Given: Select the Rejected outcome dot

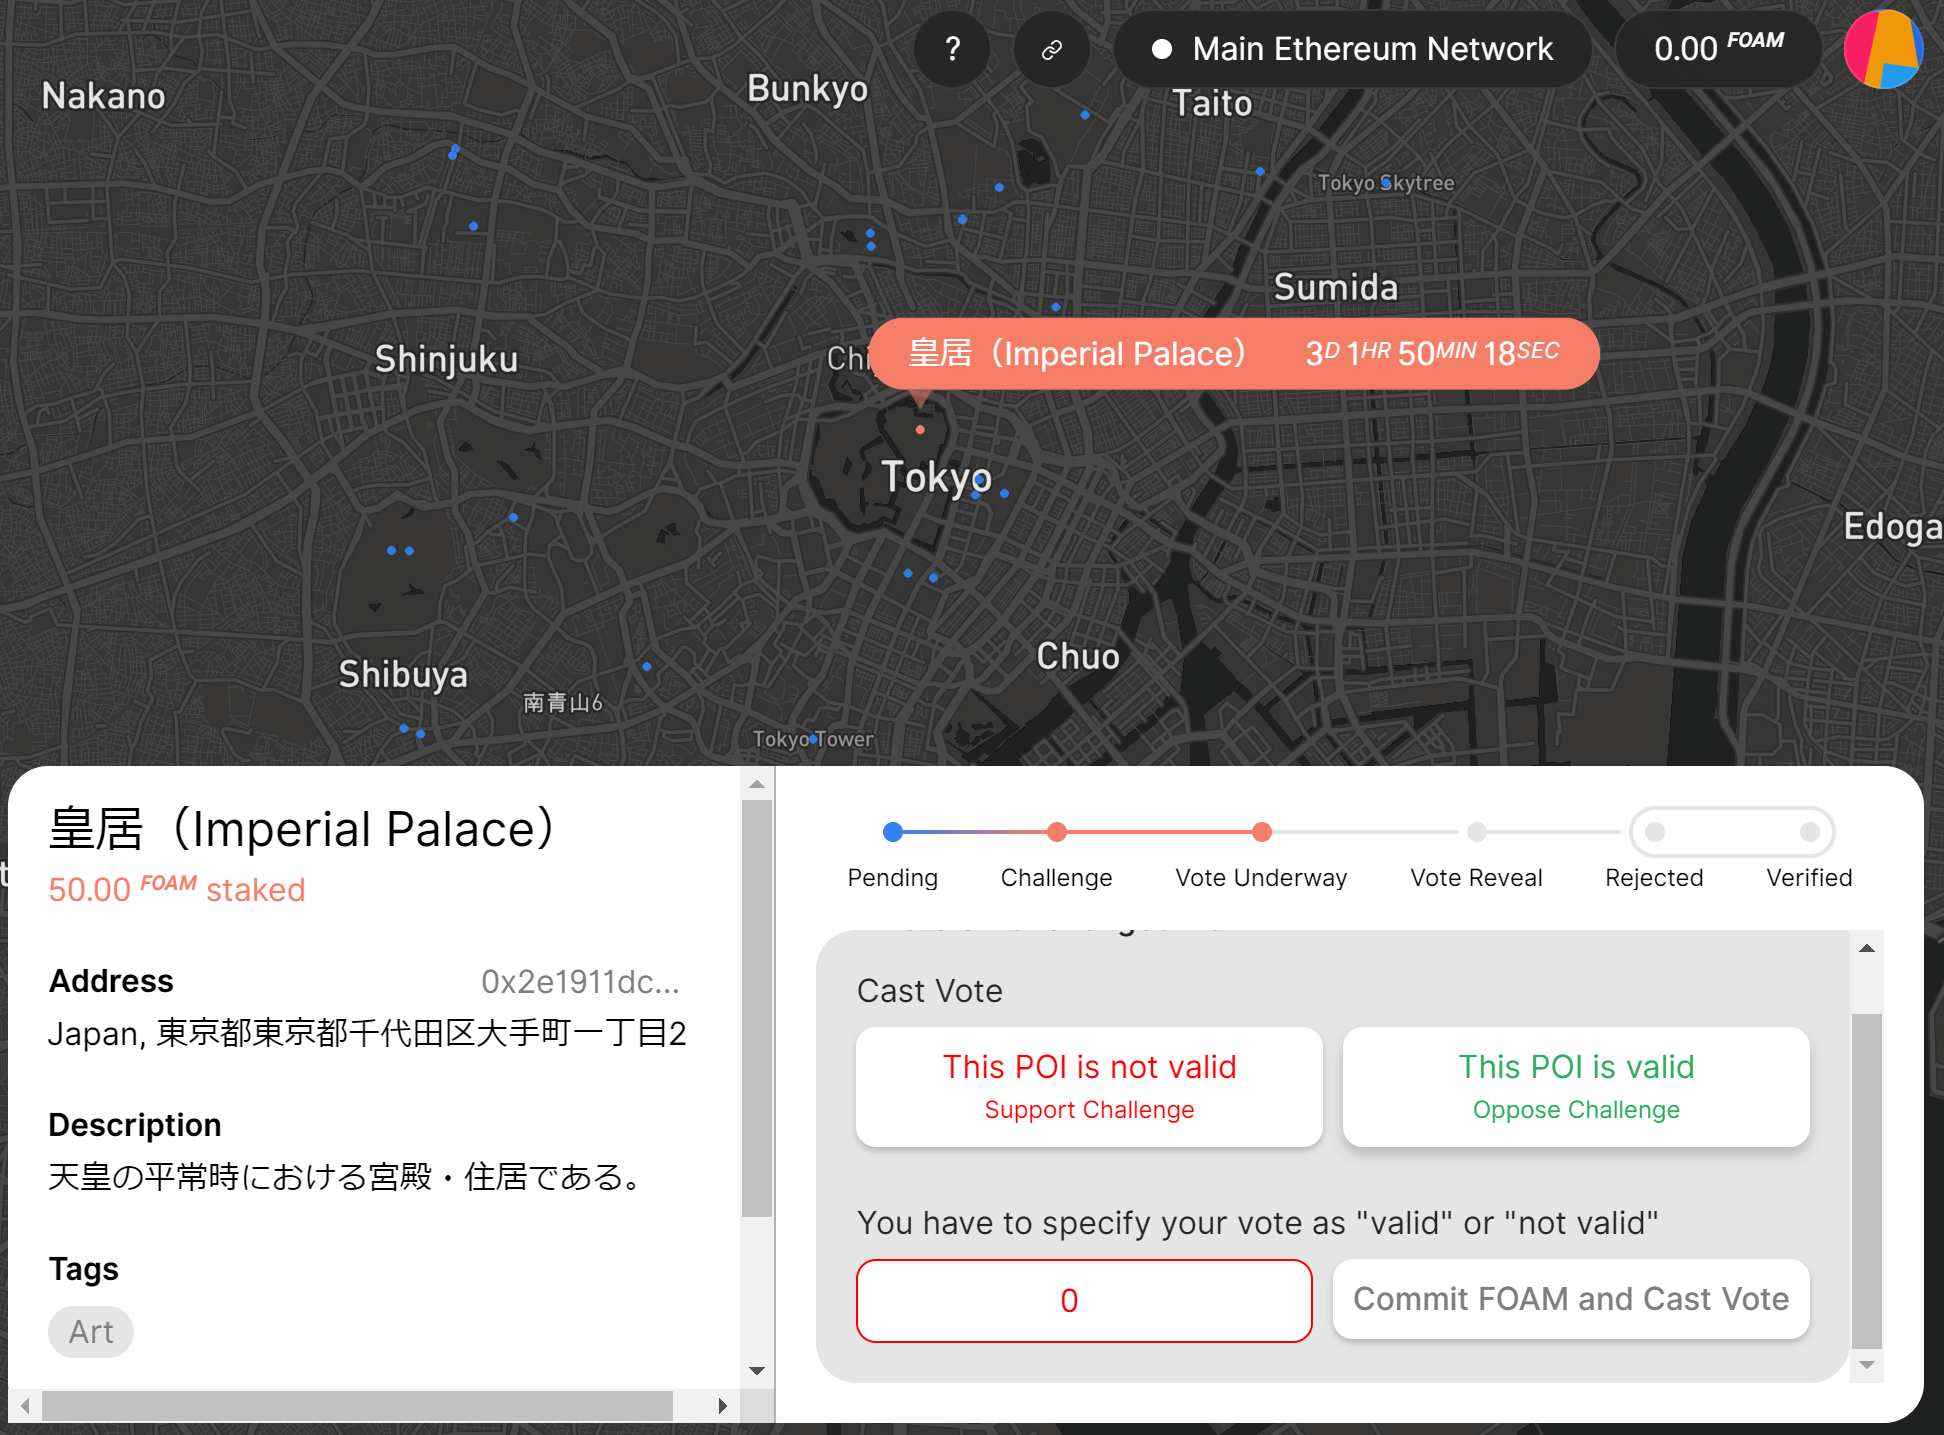Looking at the screenshot, I should pos(1655,832).
